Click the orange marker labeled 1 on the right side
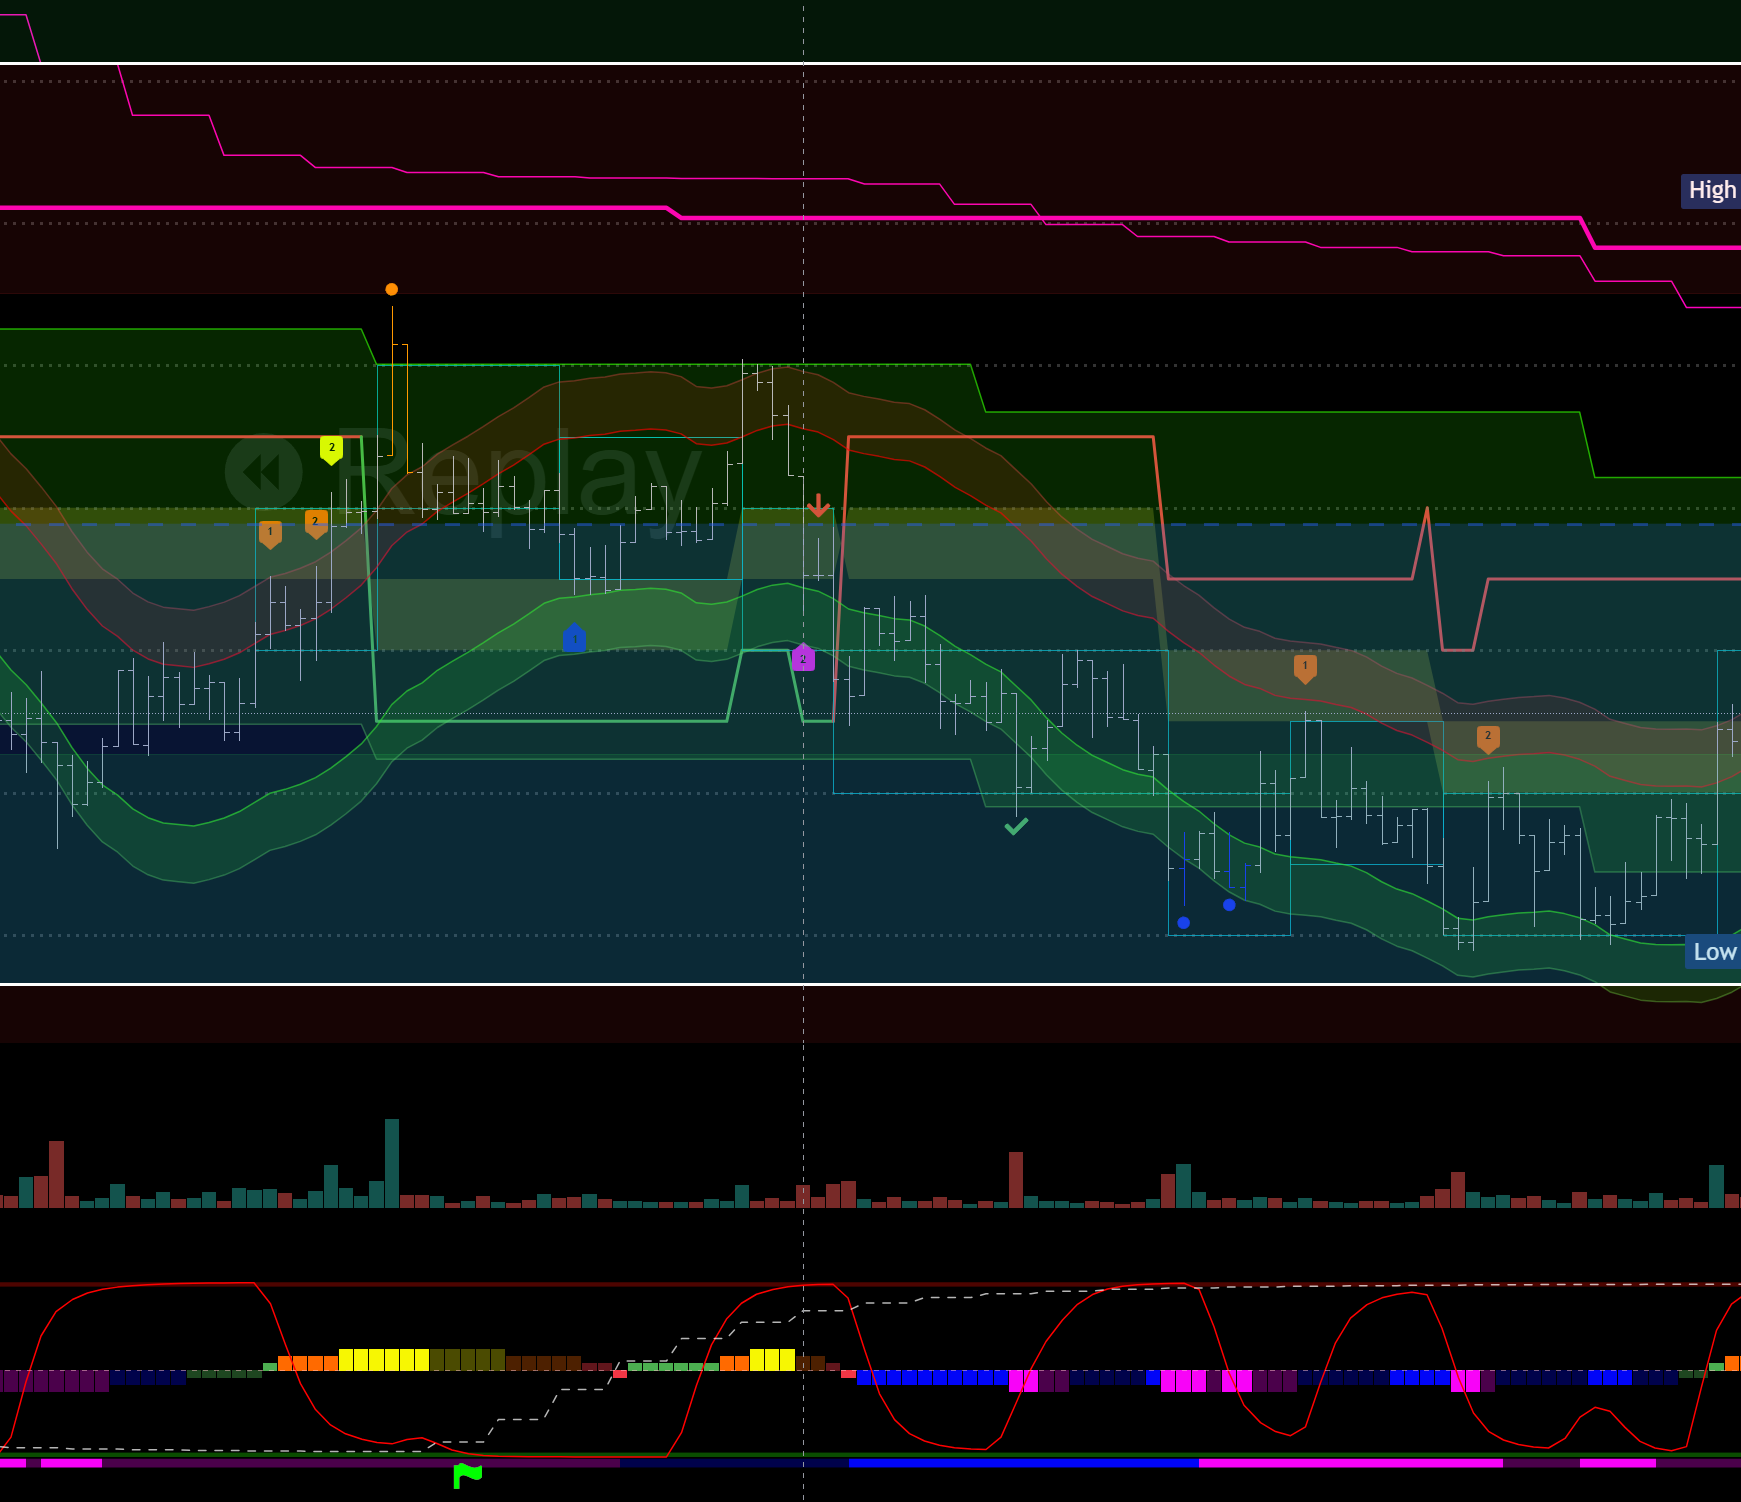This screenshot has height=1502, width=1741. 1305,667
